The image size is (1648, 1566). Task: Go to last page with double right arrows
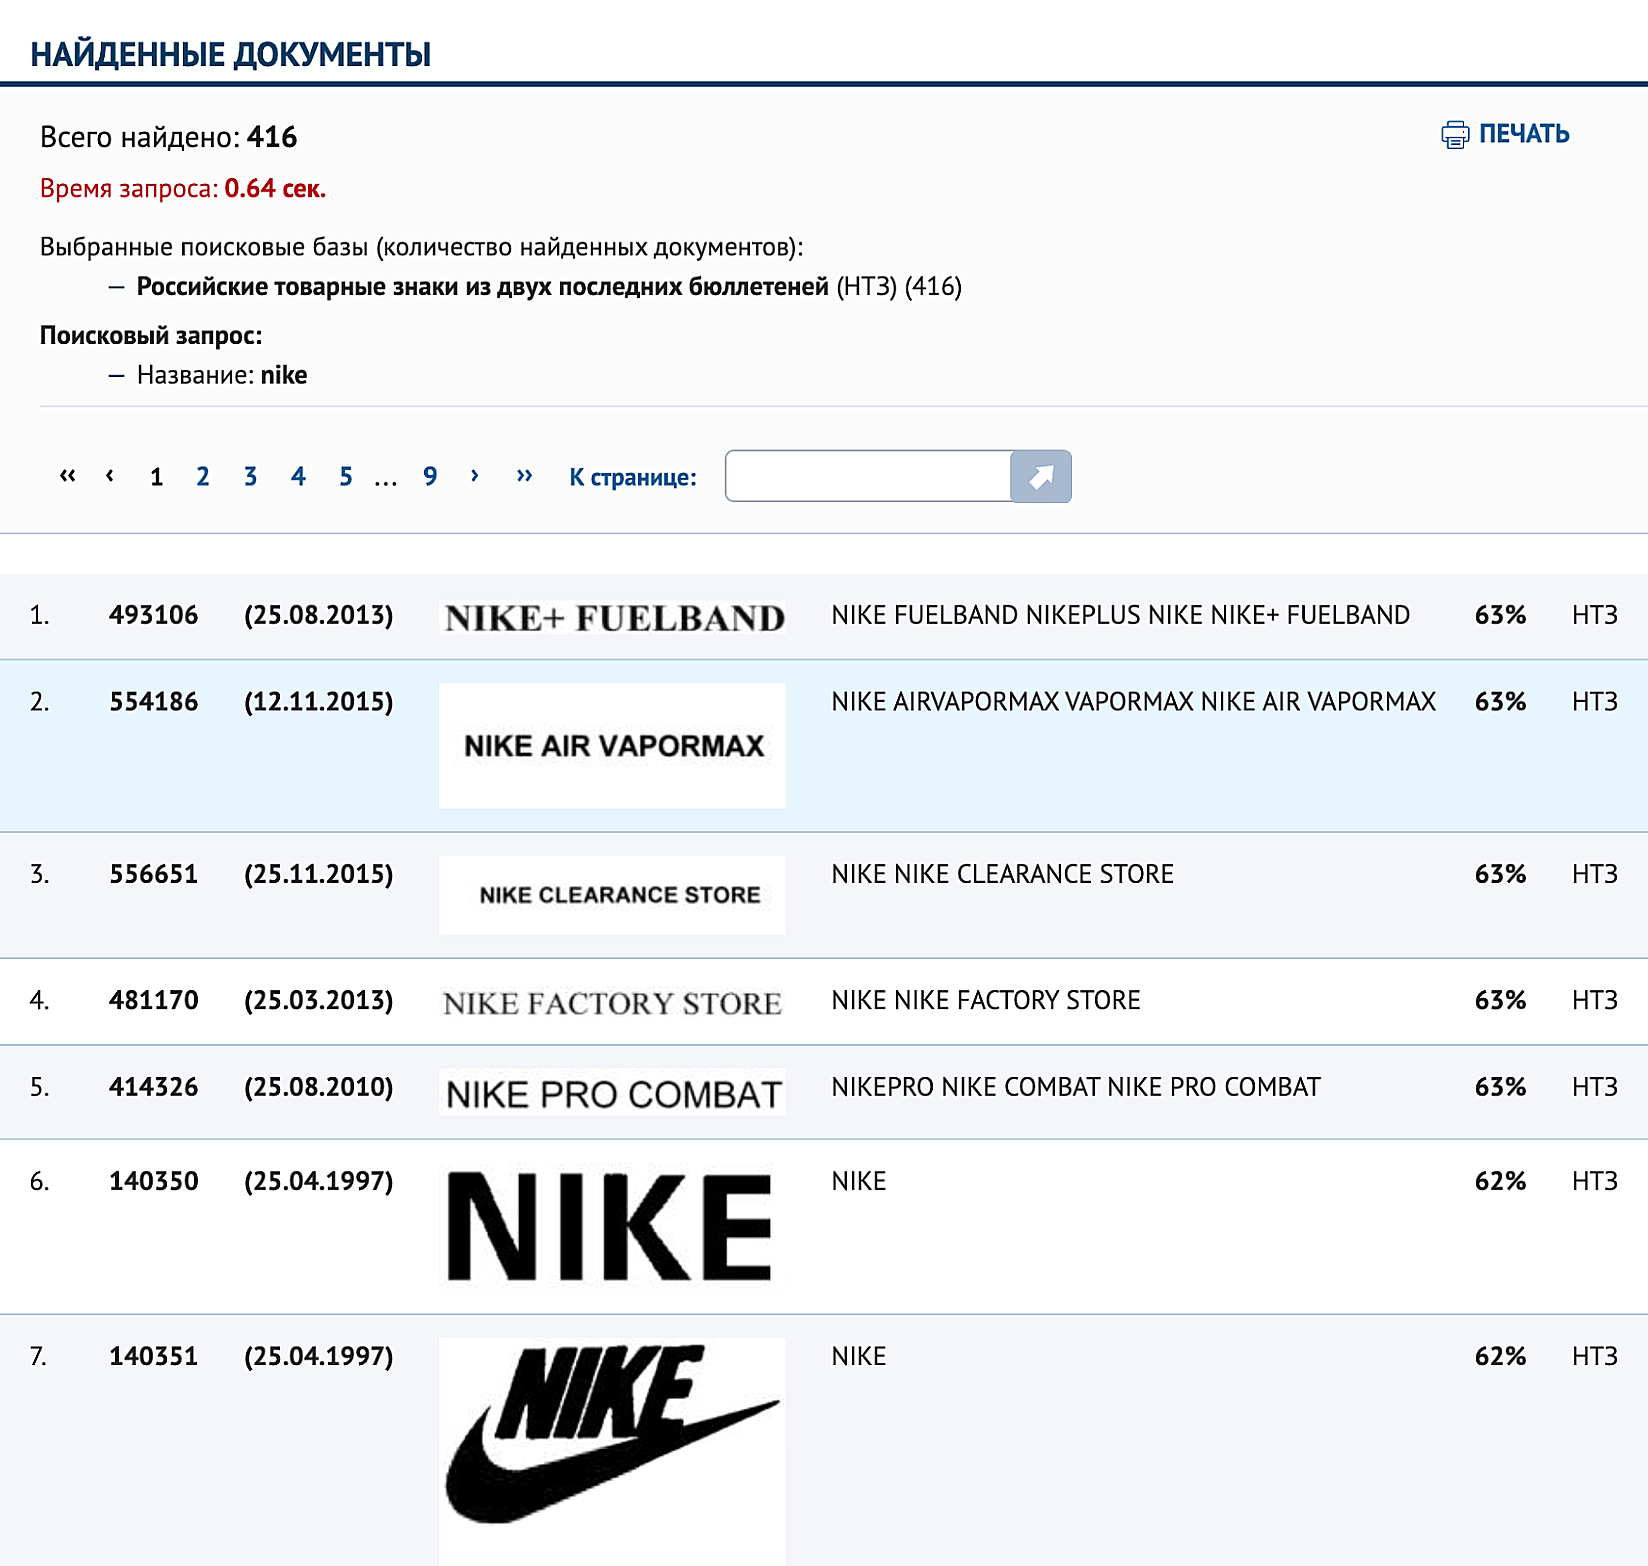(x=524, y=475)
